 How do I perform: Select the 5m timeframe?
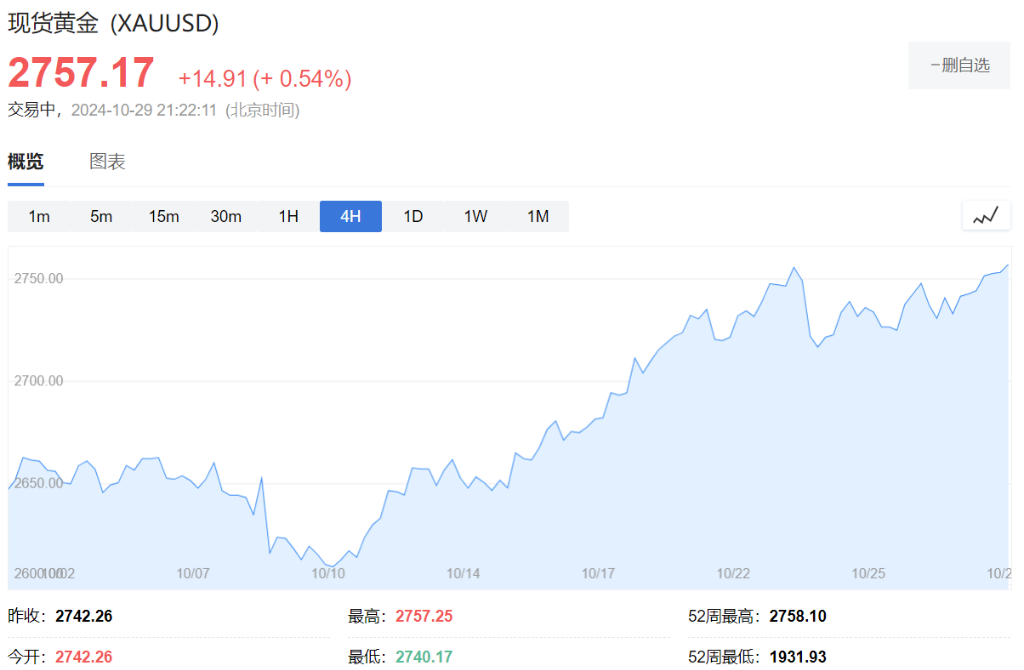coord(101,216)
